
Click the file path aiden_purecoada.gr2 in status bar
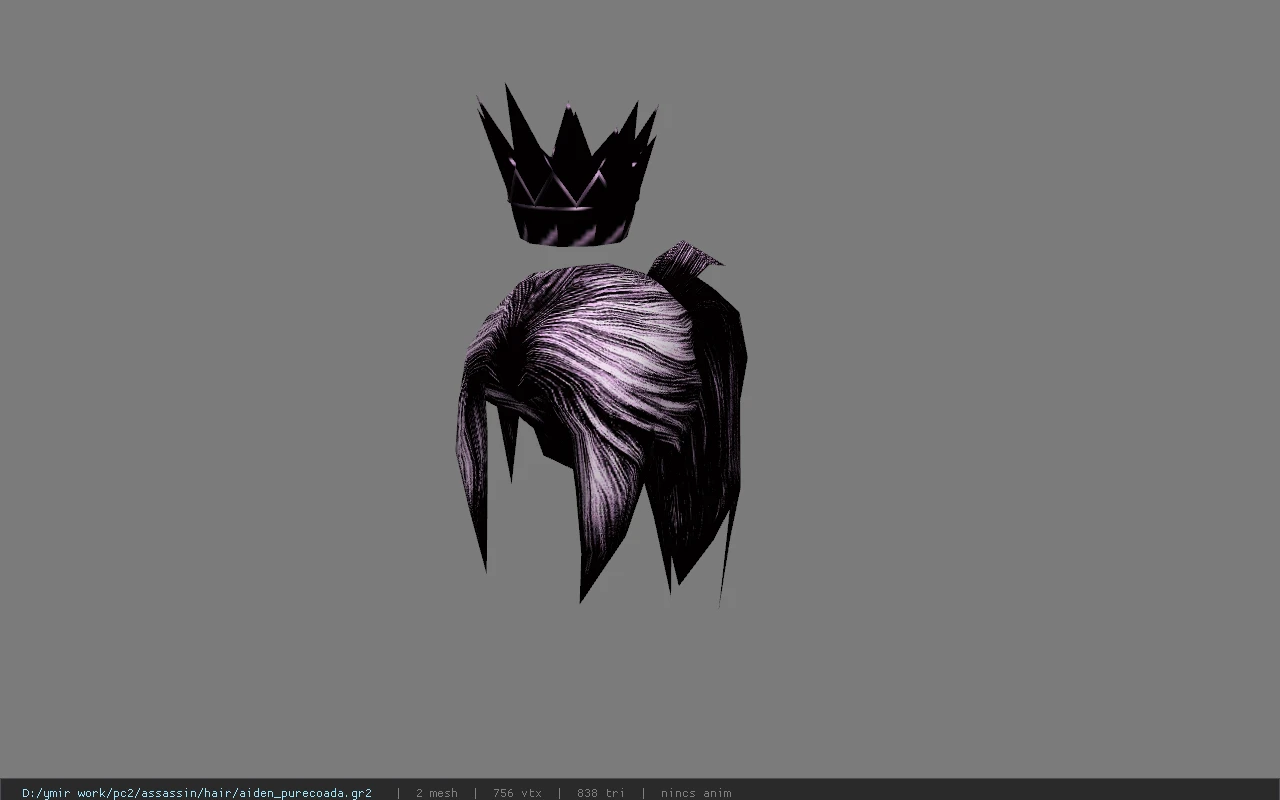[197, 793]
